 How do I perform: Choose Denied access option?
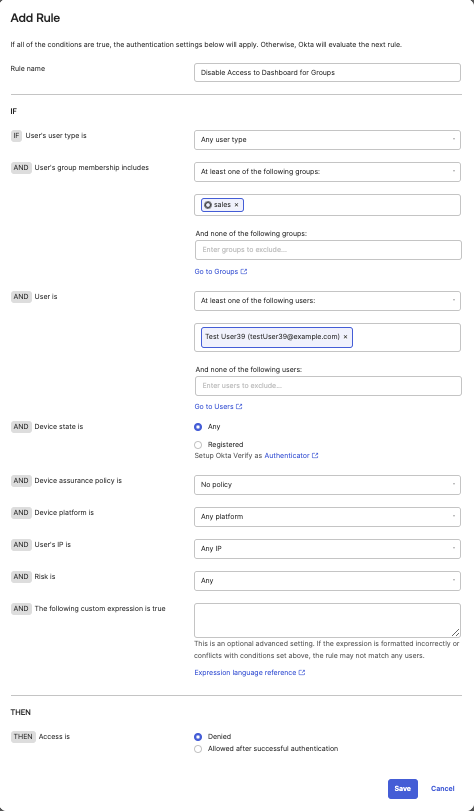coord(198,737)
